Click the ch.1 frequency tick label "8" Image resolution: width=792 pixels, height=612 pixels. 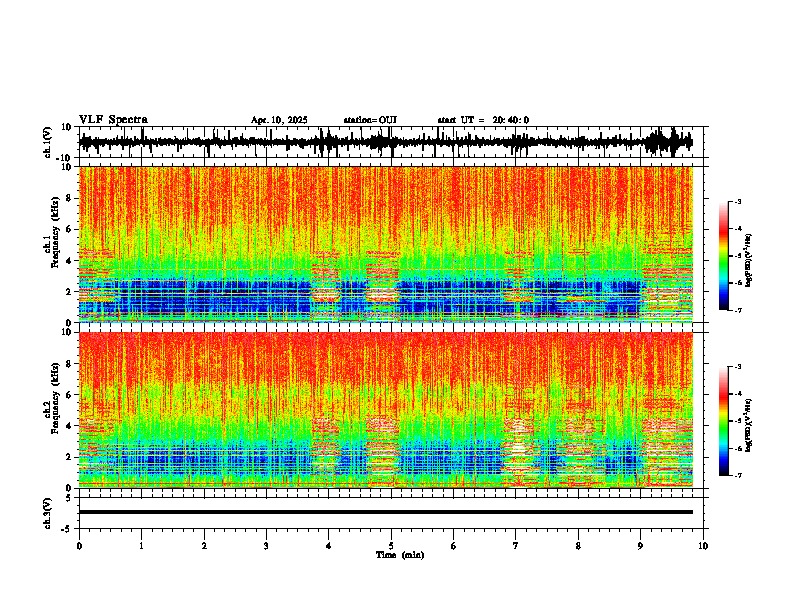(69, 198)
